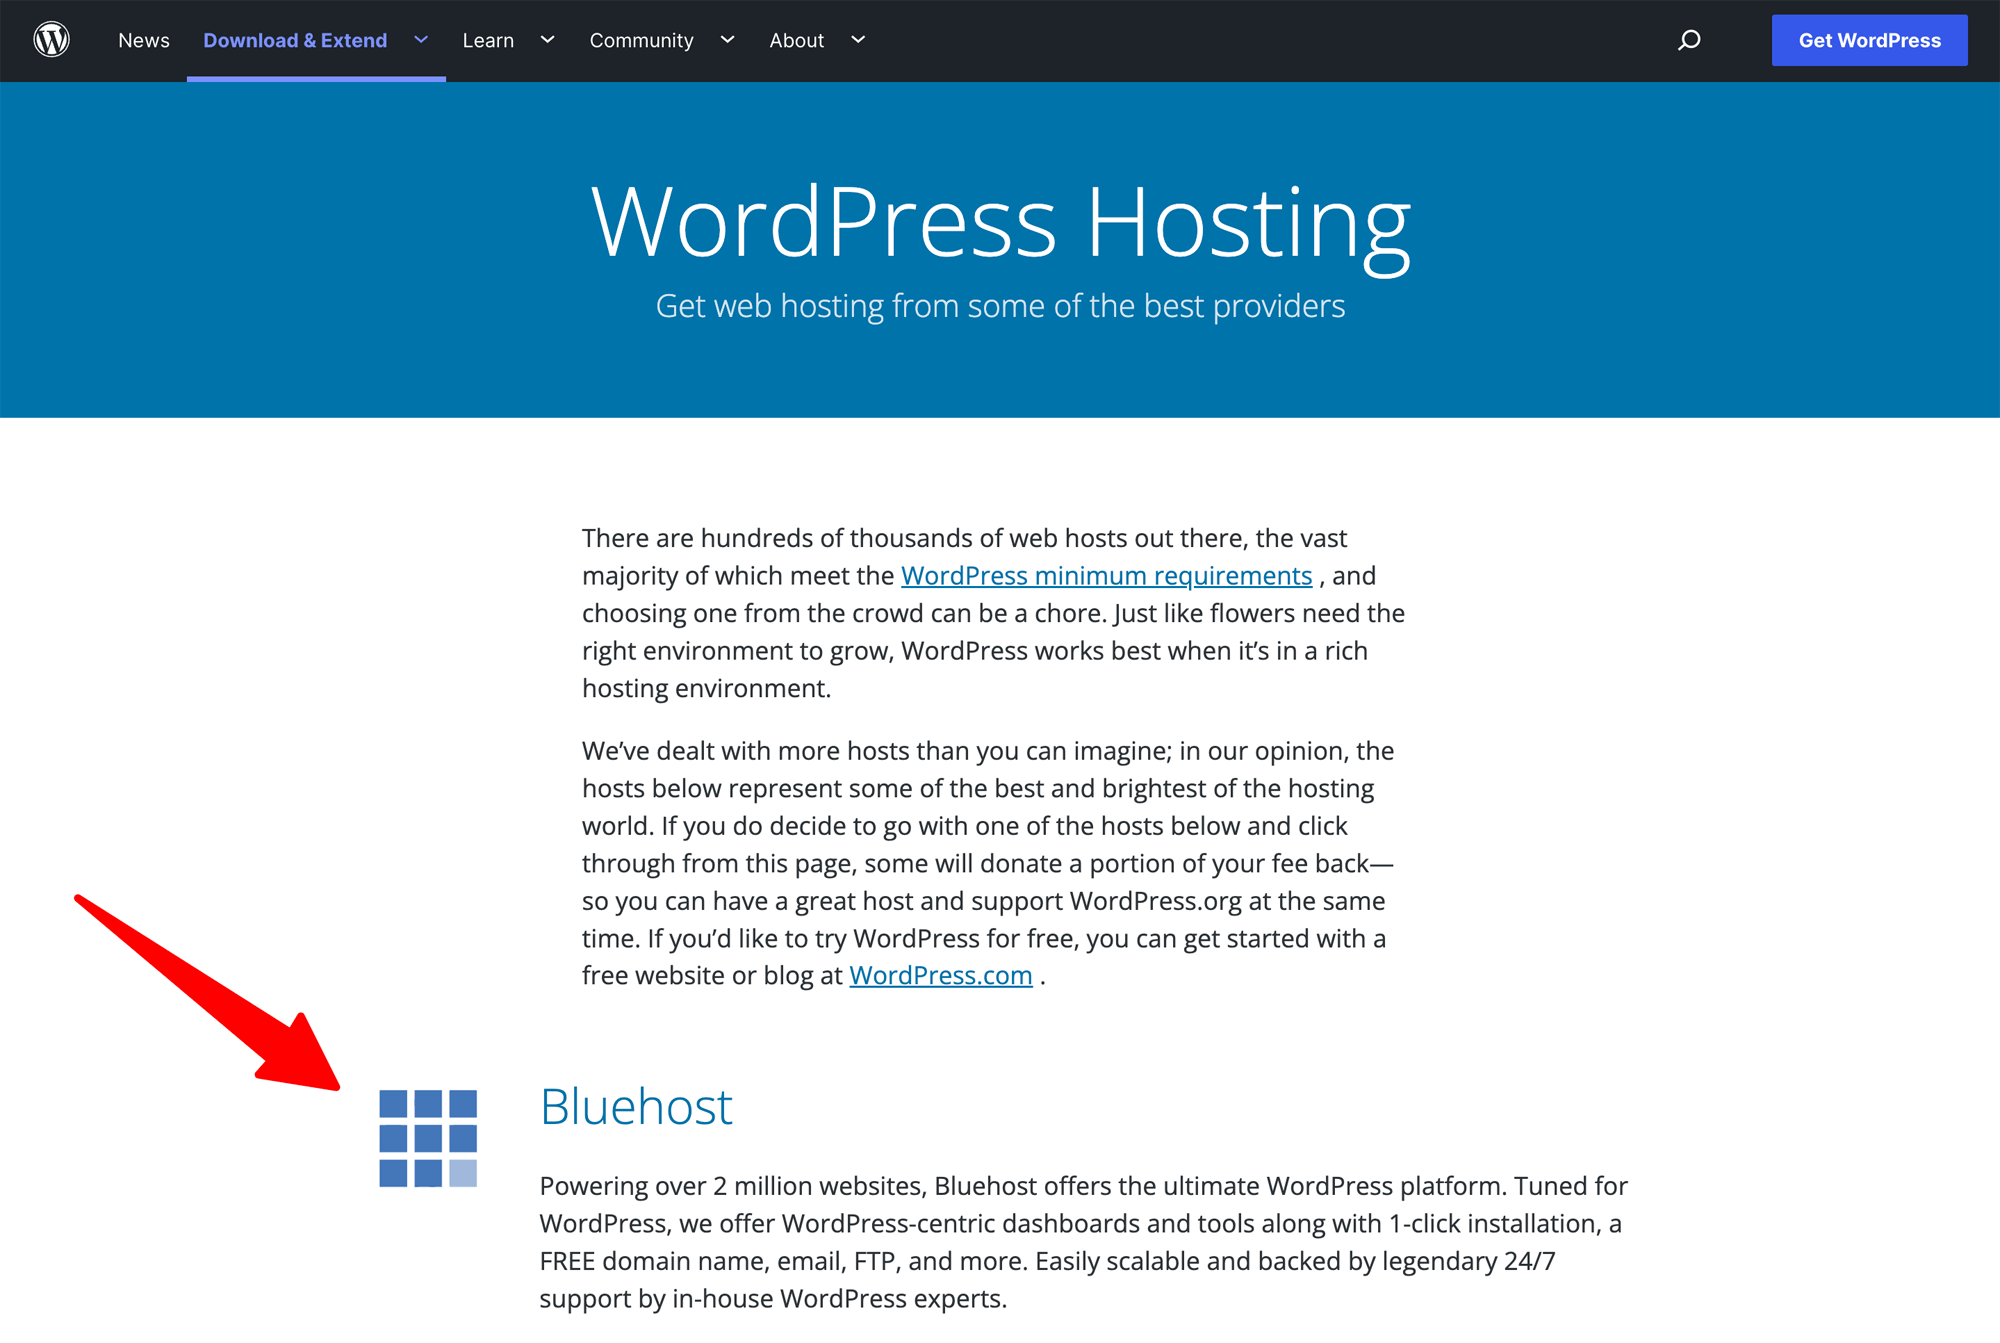Click the Get WordPress button
This screenshot has height=1343, width=2000.
pyautogui.click(x=1870, y=40)
